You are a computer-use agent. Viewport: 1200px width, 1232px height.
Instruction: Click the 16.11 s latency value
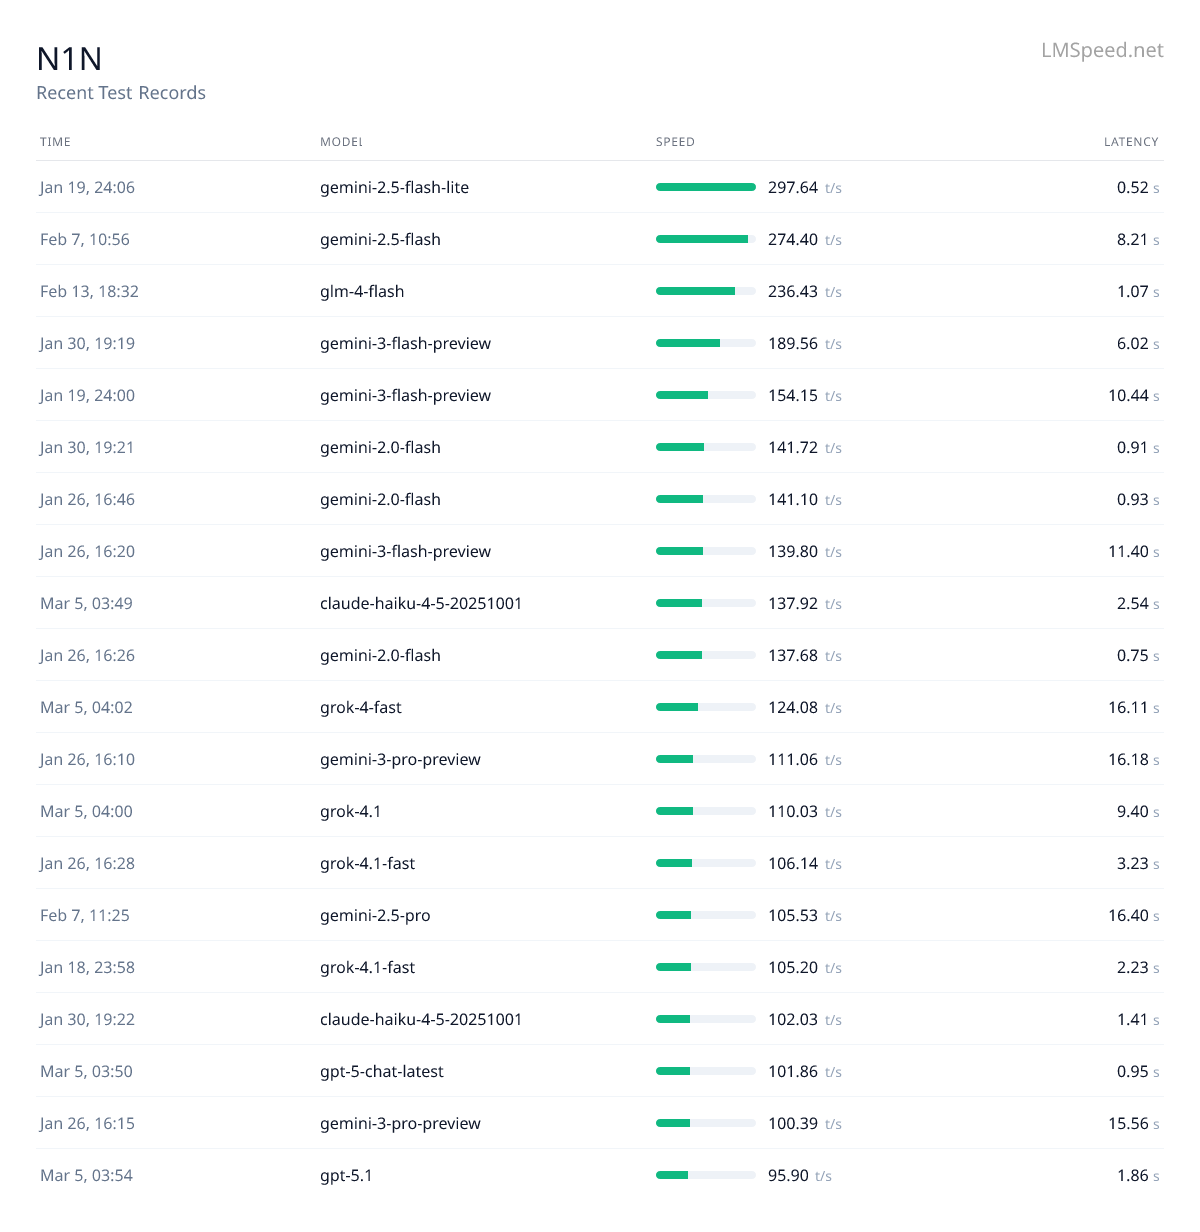click(1134, 707)
